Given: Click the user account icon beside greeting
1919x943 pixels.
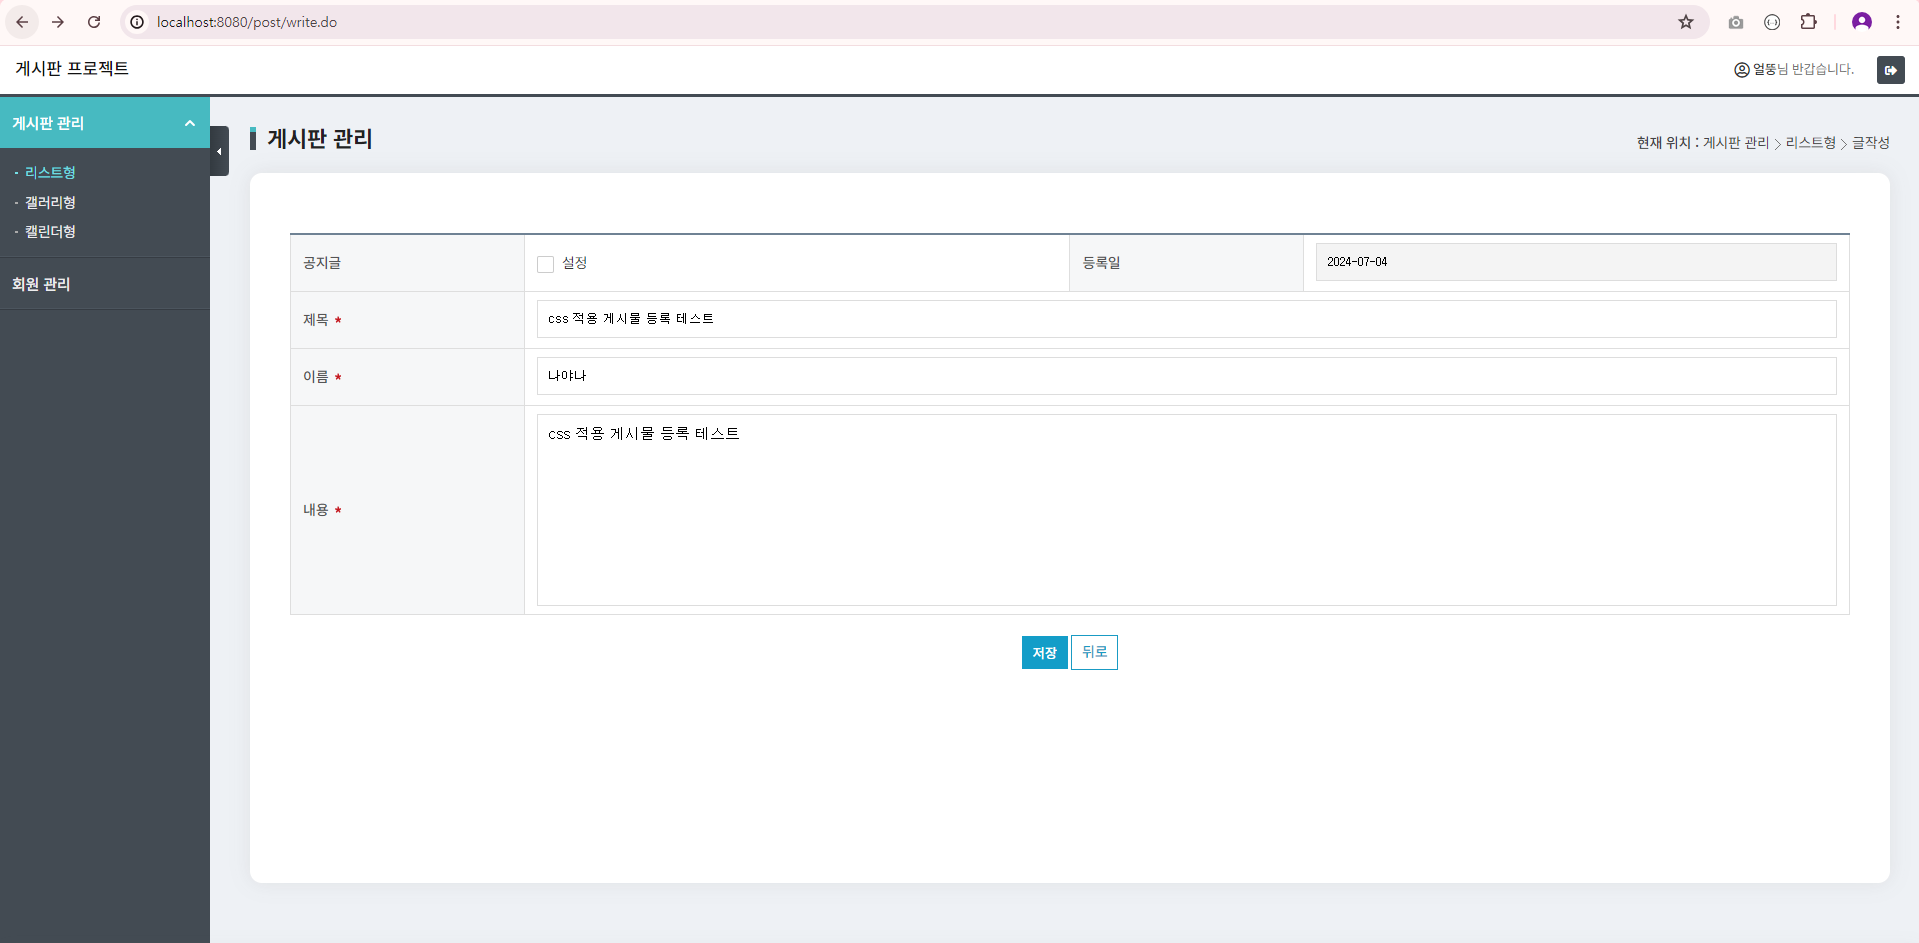Looking at the screenshot, I should (x=1742, y=70).
